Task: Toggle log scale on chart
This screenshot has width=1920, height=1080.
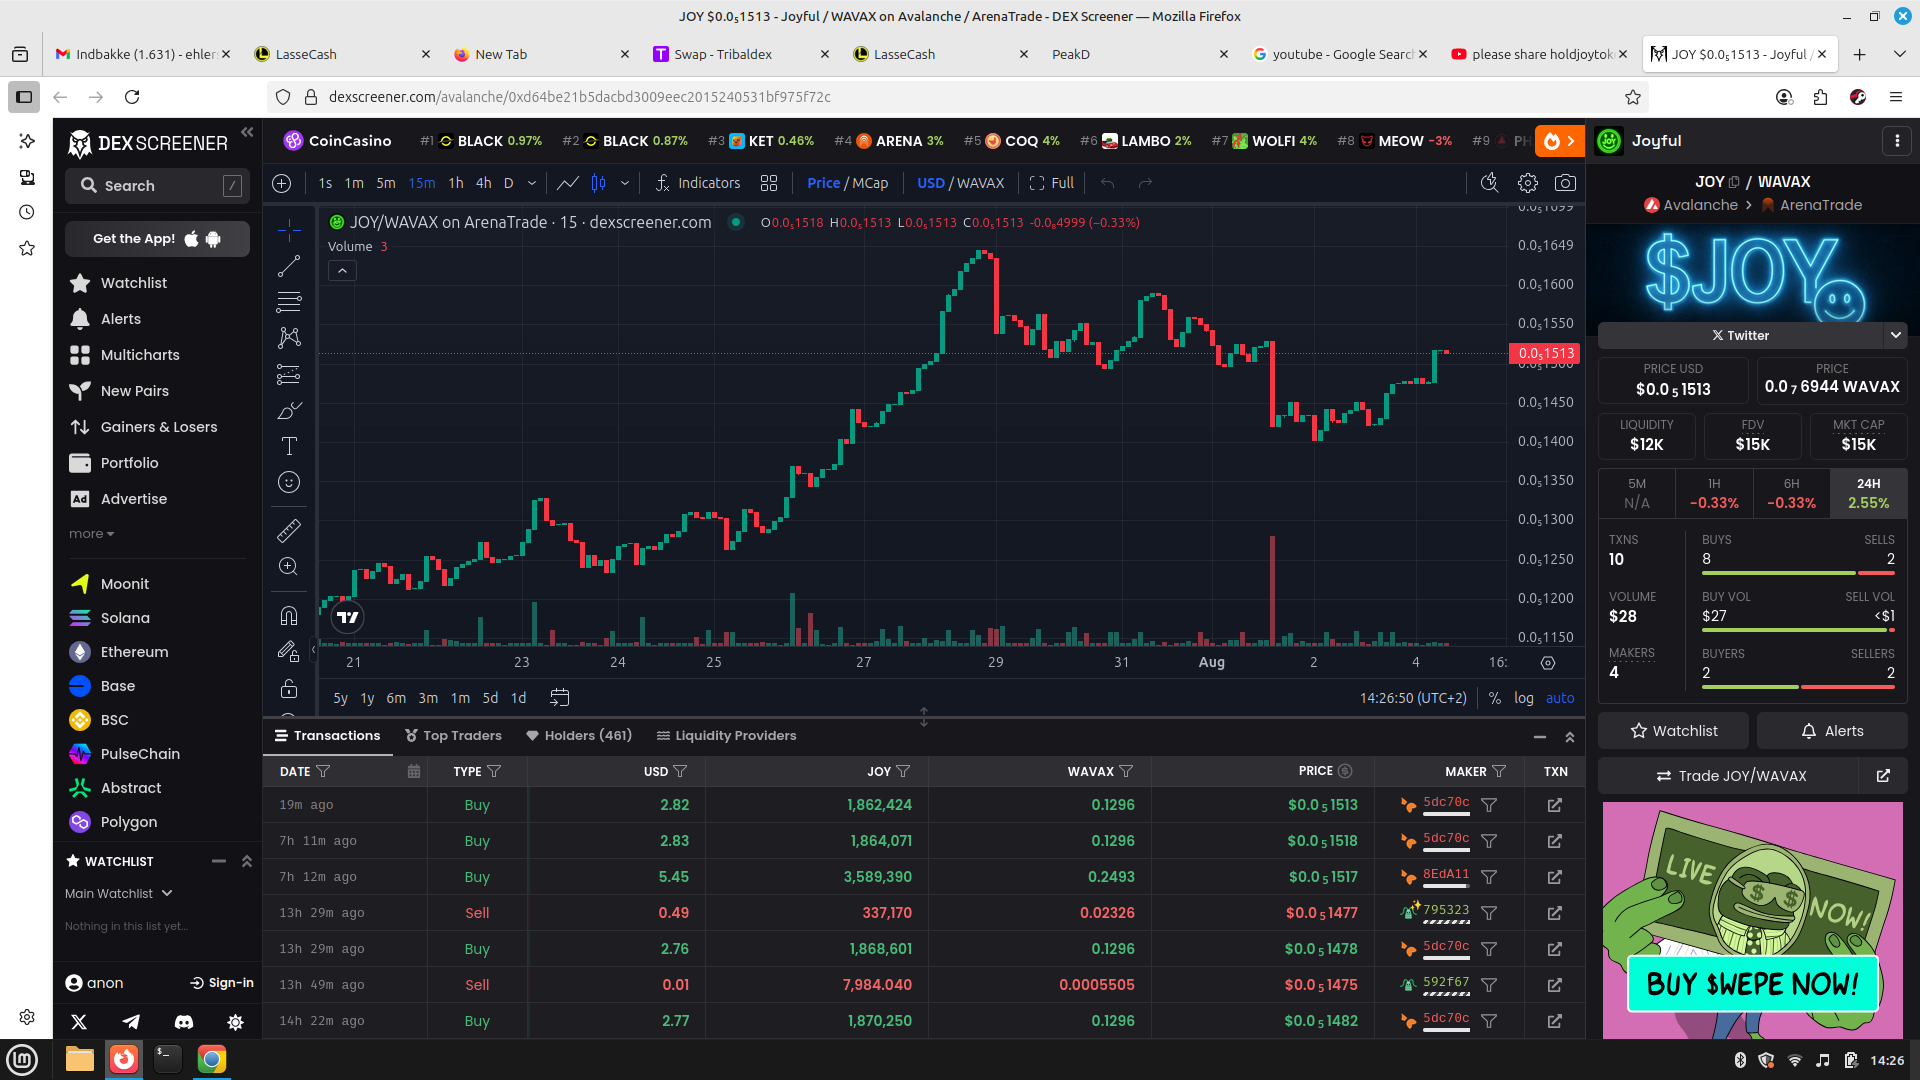Action: 1524,698
